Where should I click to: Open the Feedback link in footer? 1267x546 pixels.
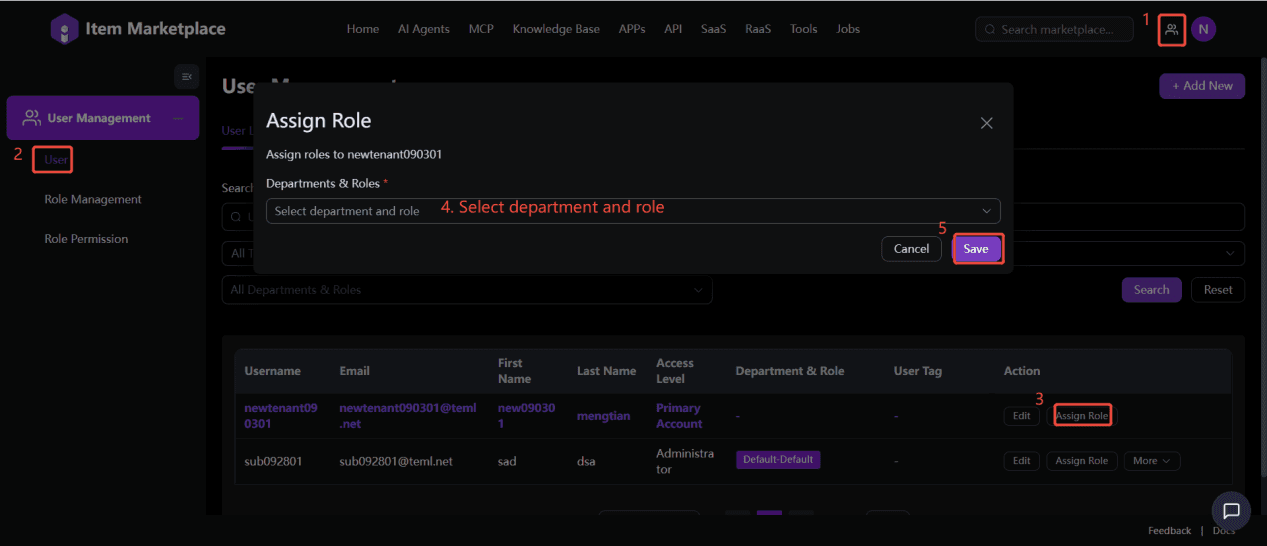pos(1169,531)
